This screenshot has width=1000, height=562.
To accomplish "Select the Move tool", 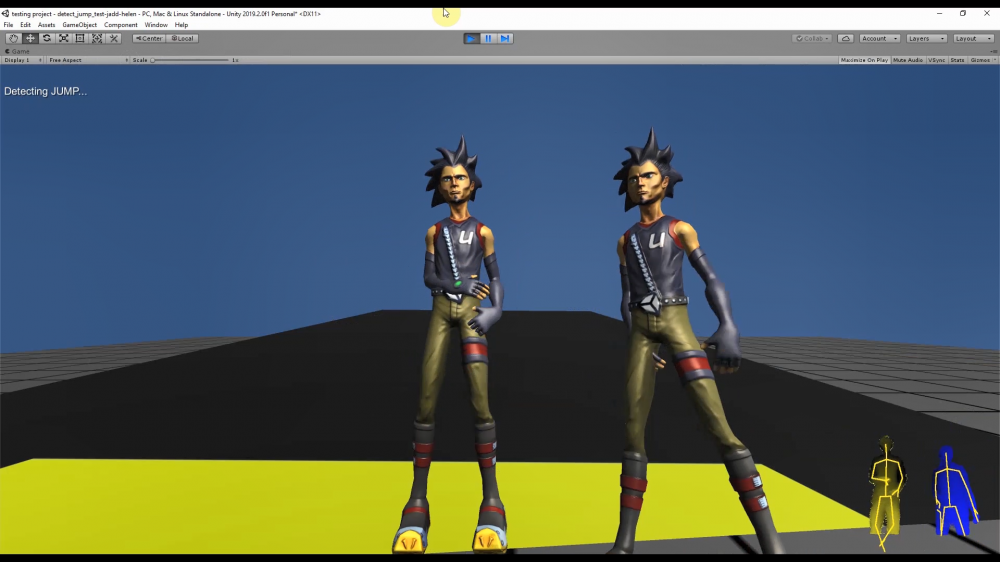I will (30, 38).
